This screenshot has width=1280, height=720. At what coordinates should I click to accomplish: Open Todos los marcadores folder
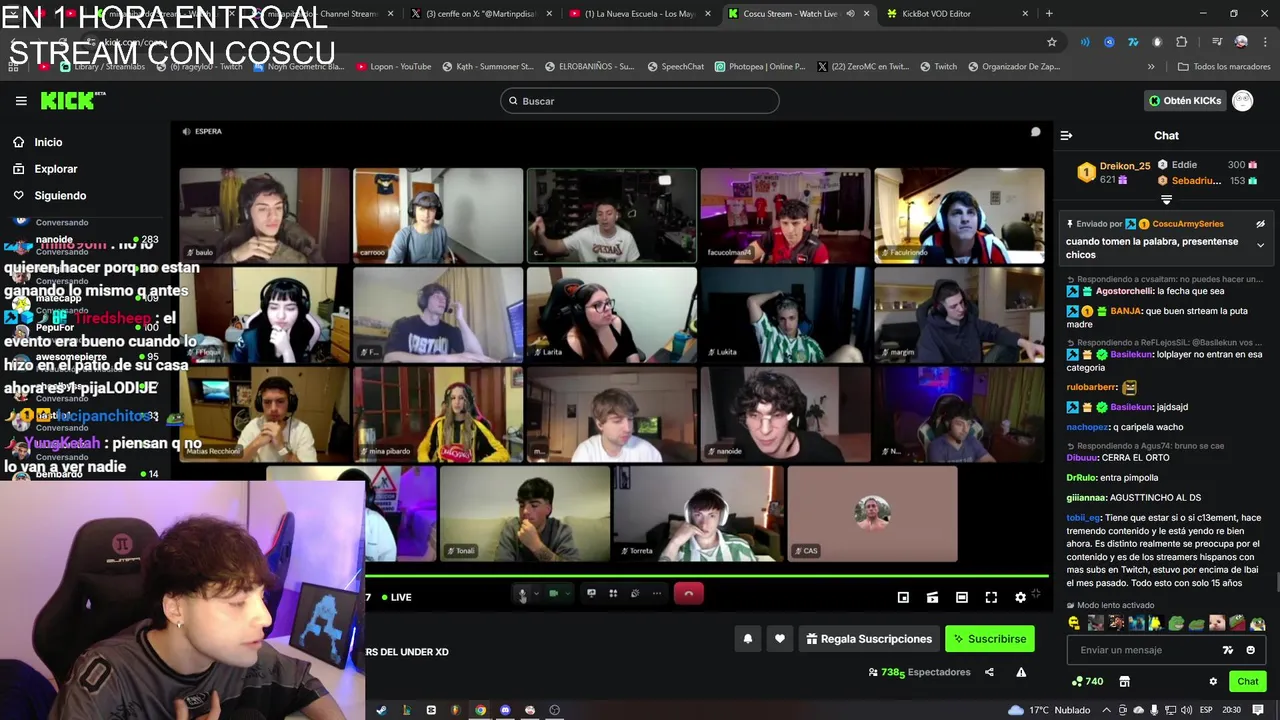[1224, 67]
